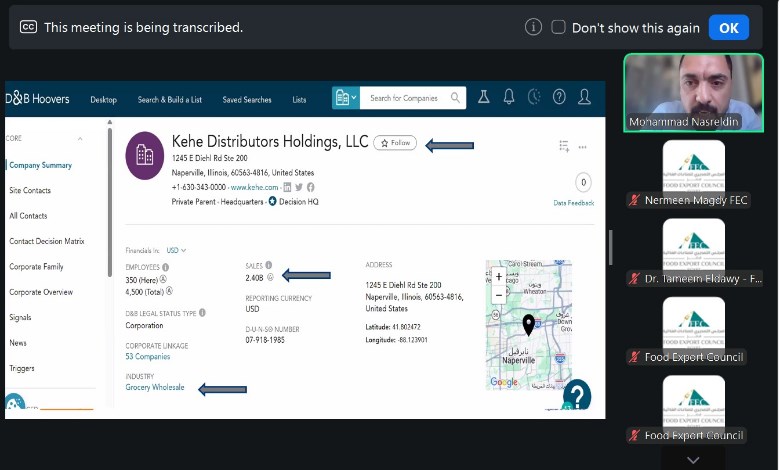The image size is (780, 470).
Task: Open the company Facebook icon
Action: point(310,187)
